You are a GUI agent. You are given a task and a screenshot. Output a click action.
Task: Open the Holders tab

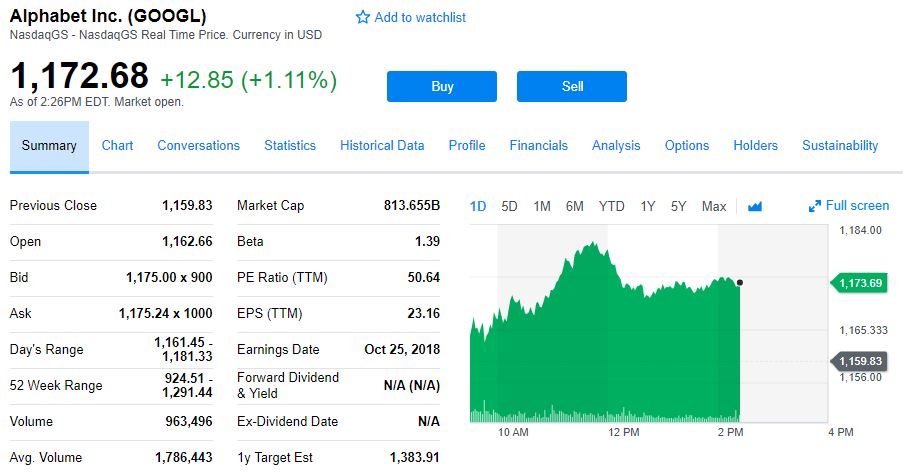755,145
